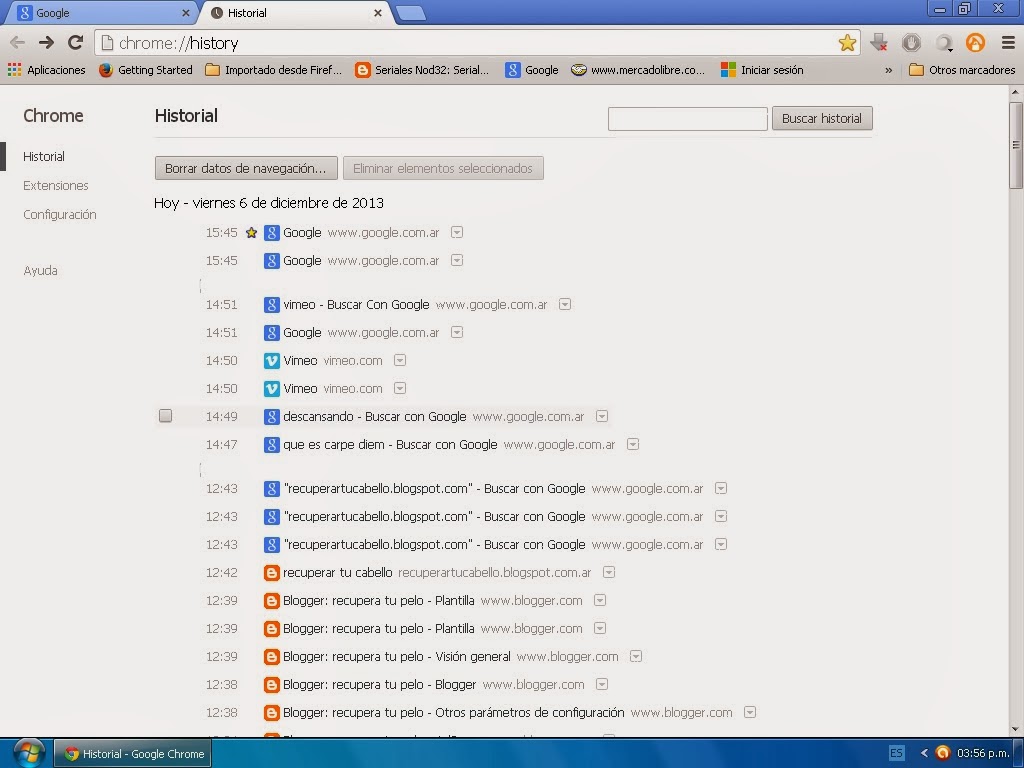The image size is (1024, 768).
Task: Open the Google bookmark in bookmarks bar
Action: tap(532, 70)
